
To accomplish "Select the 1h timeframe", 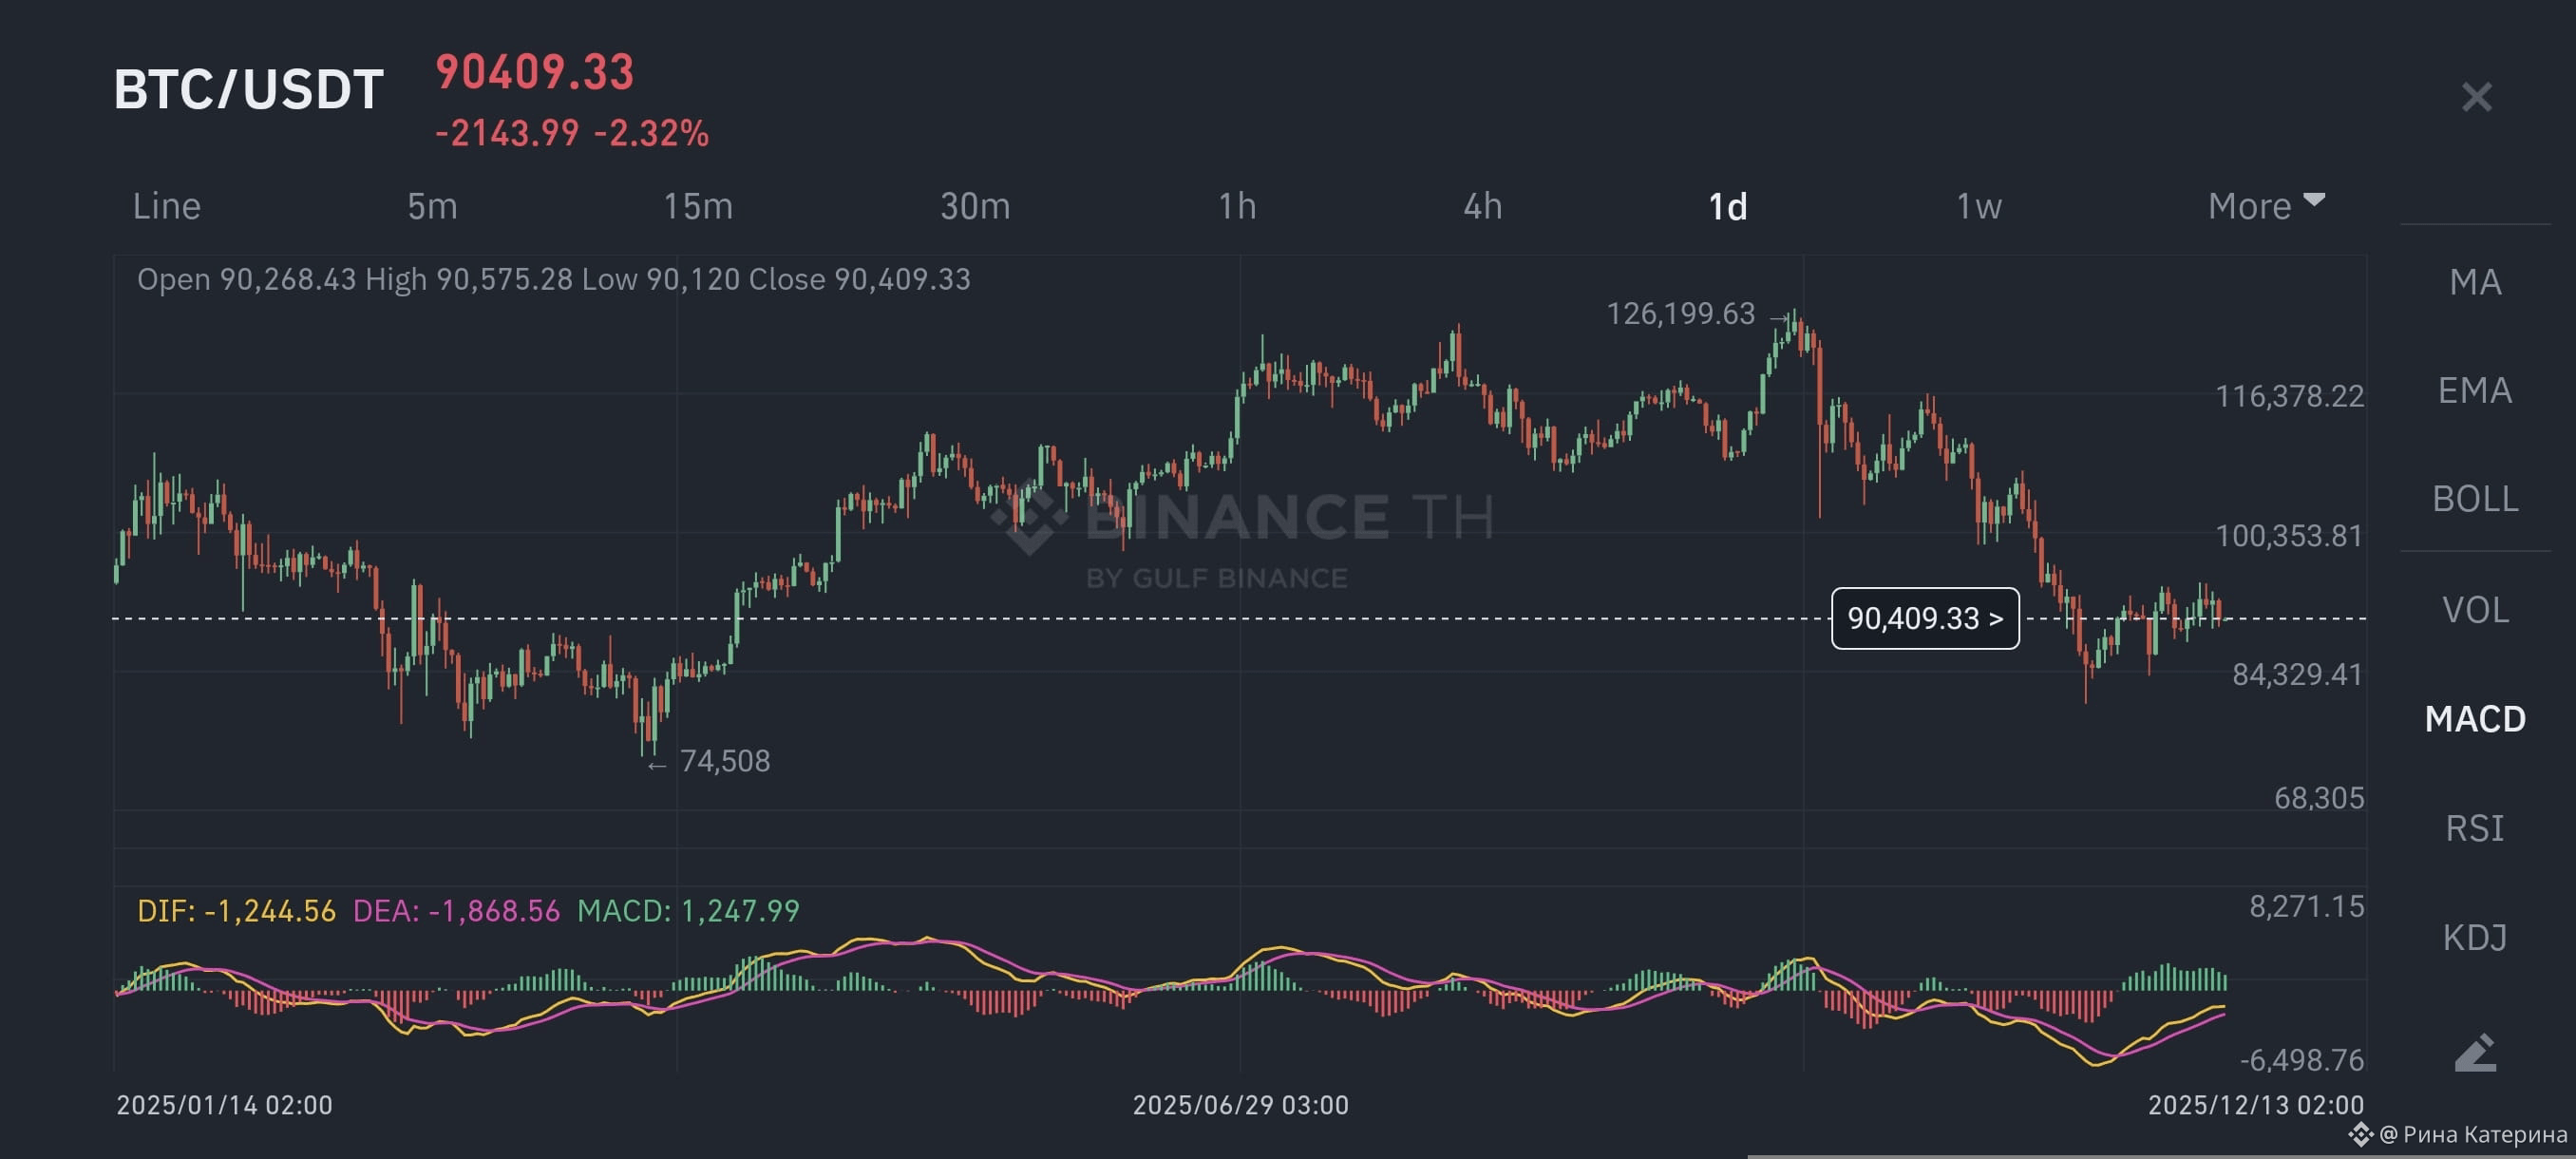I will 1237,206.
